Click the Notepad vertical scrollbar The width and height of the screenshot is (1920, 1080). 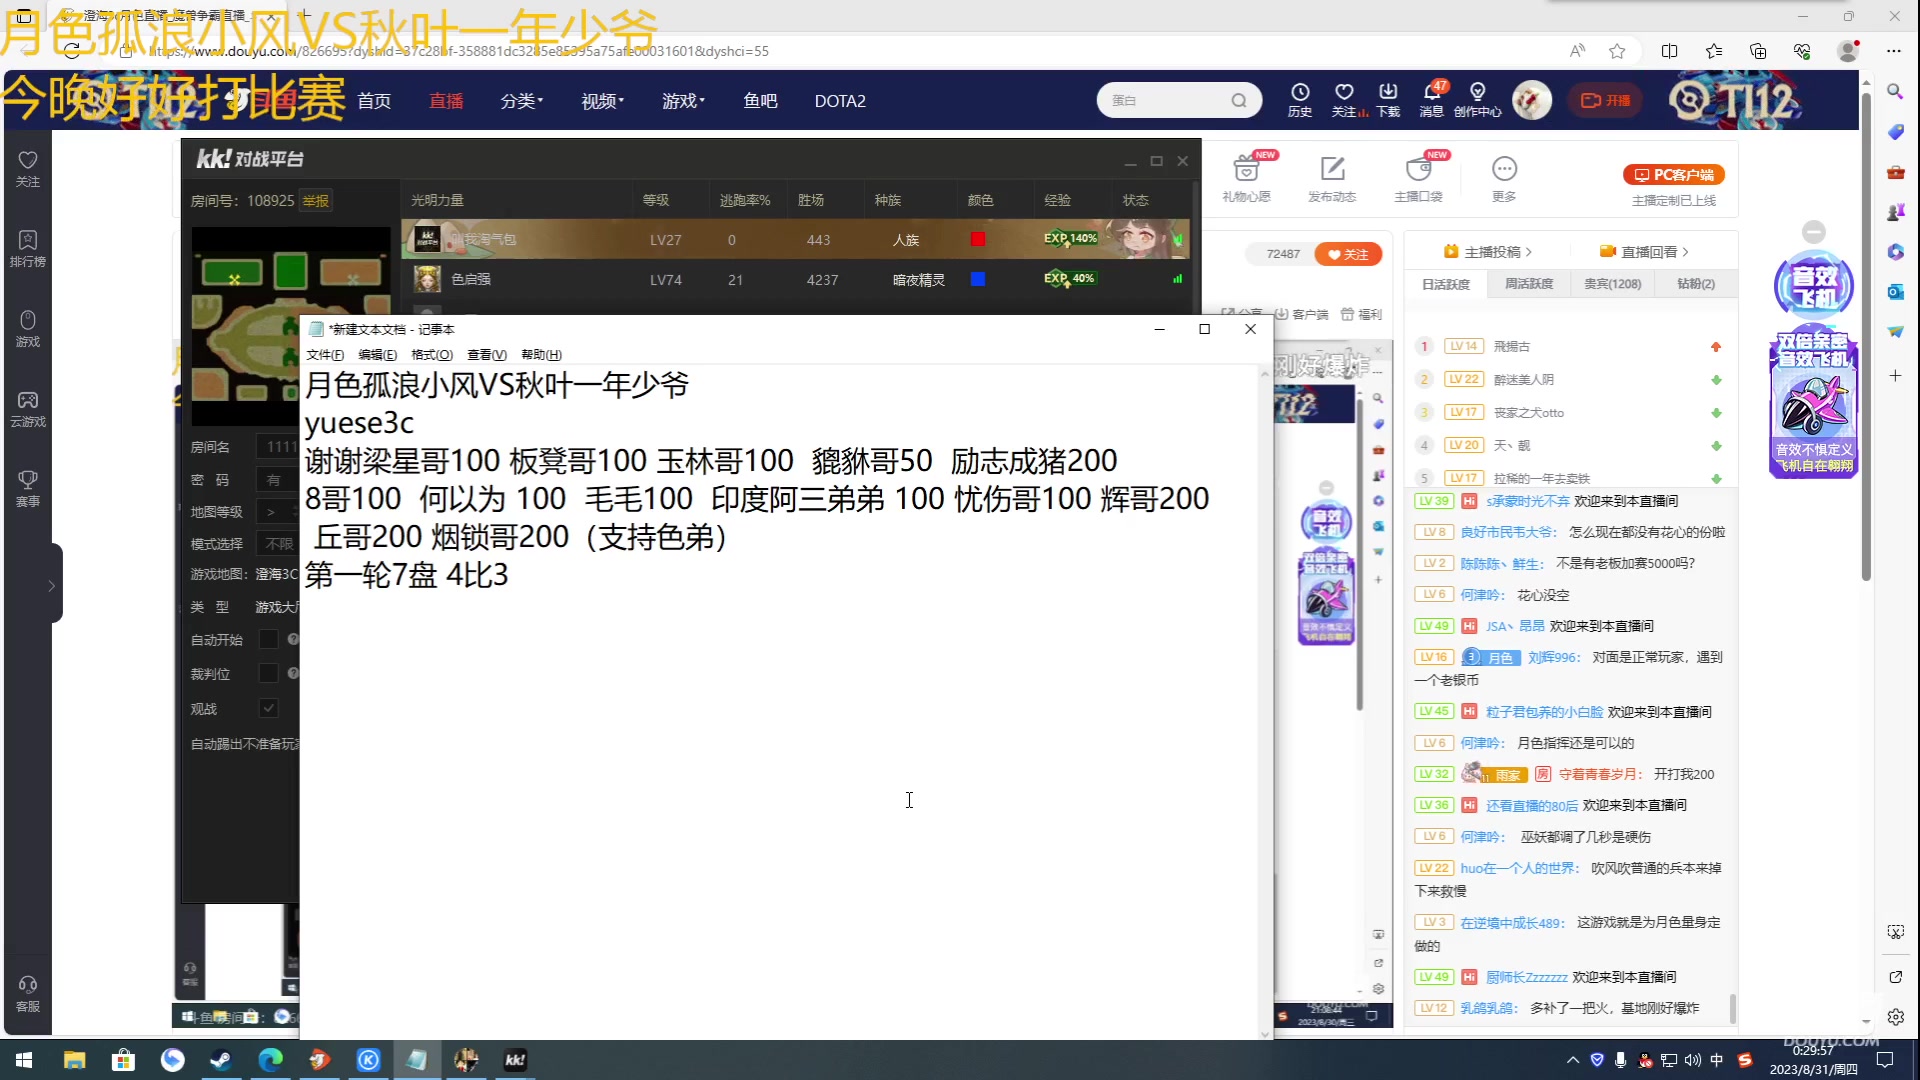click(1265, 702)
